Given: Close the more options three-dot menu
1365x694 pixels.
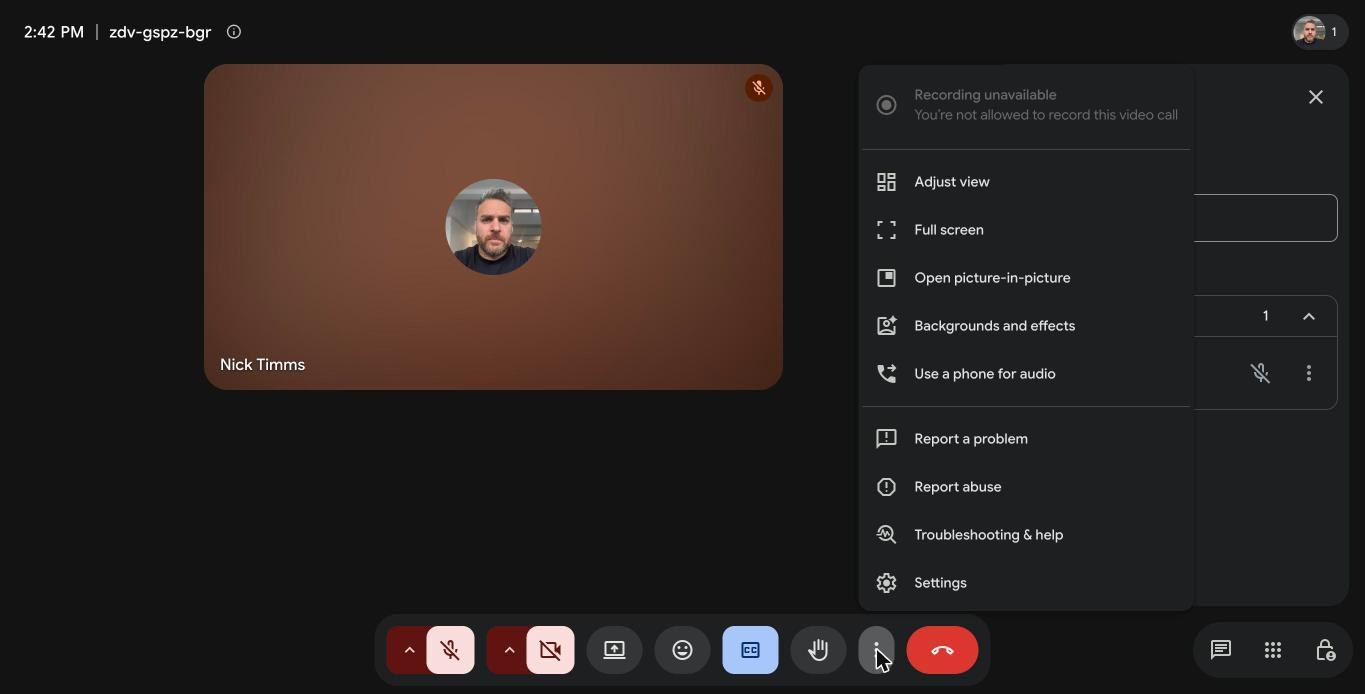Looking at the screenshot, I should pos(876,650).
